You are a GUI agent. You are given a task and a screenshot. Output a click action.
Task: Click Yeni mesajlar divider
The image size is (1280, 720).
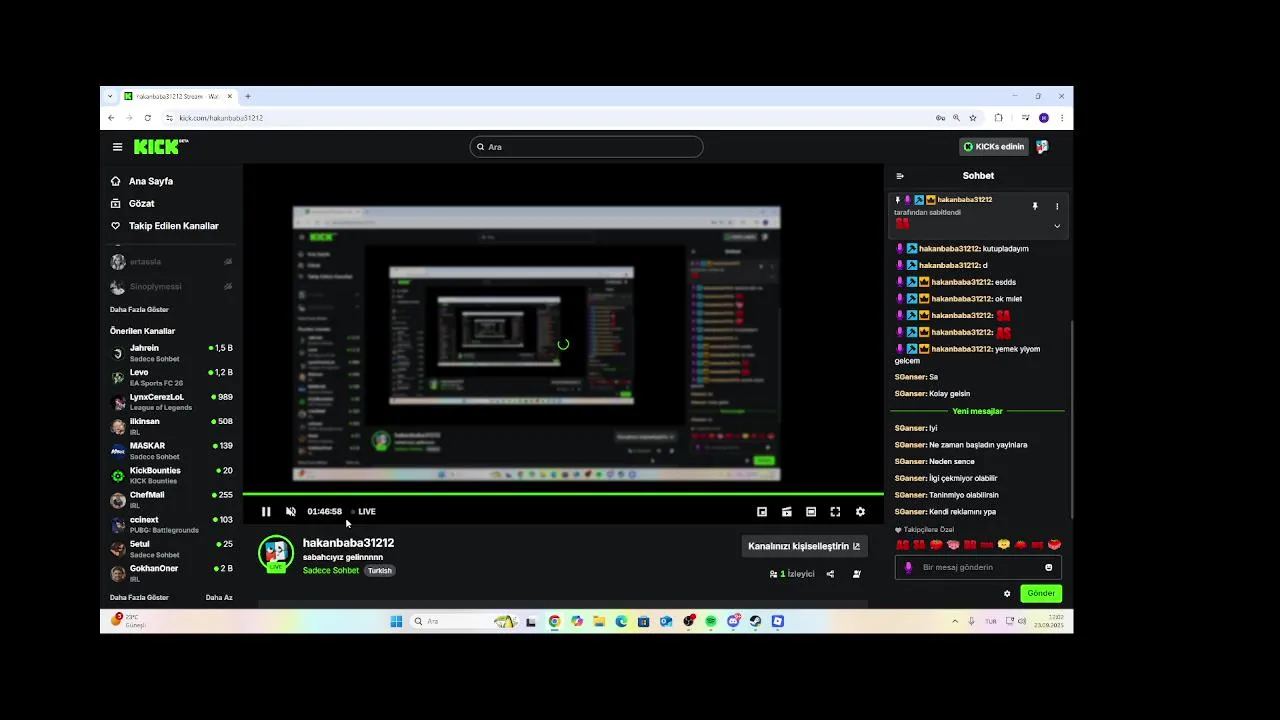[x=977, y=411]
